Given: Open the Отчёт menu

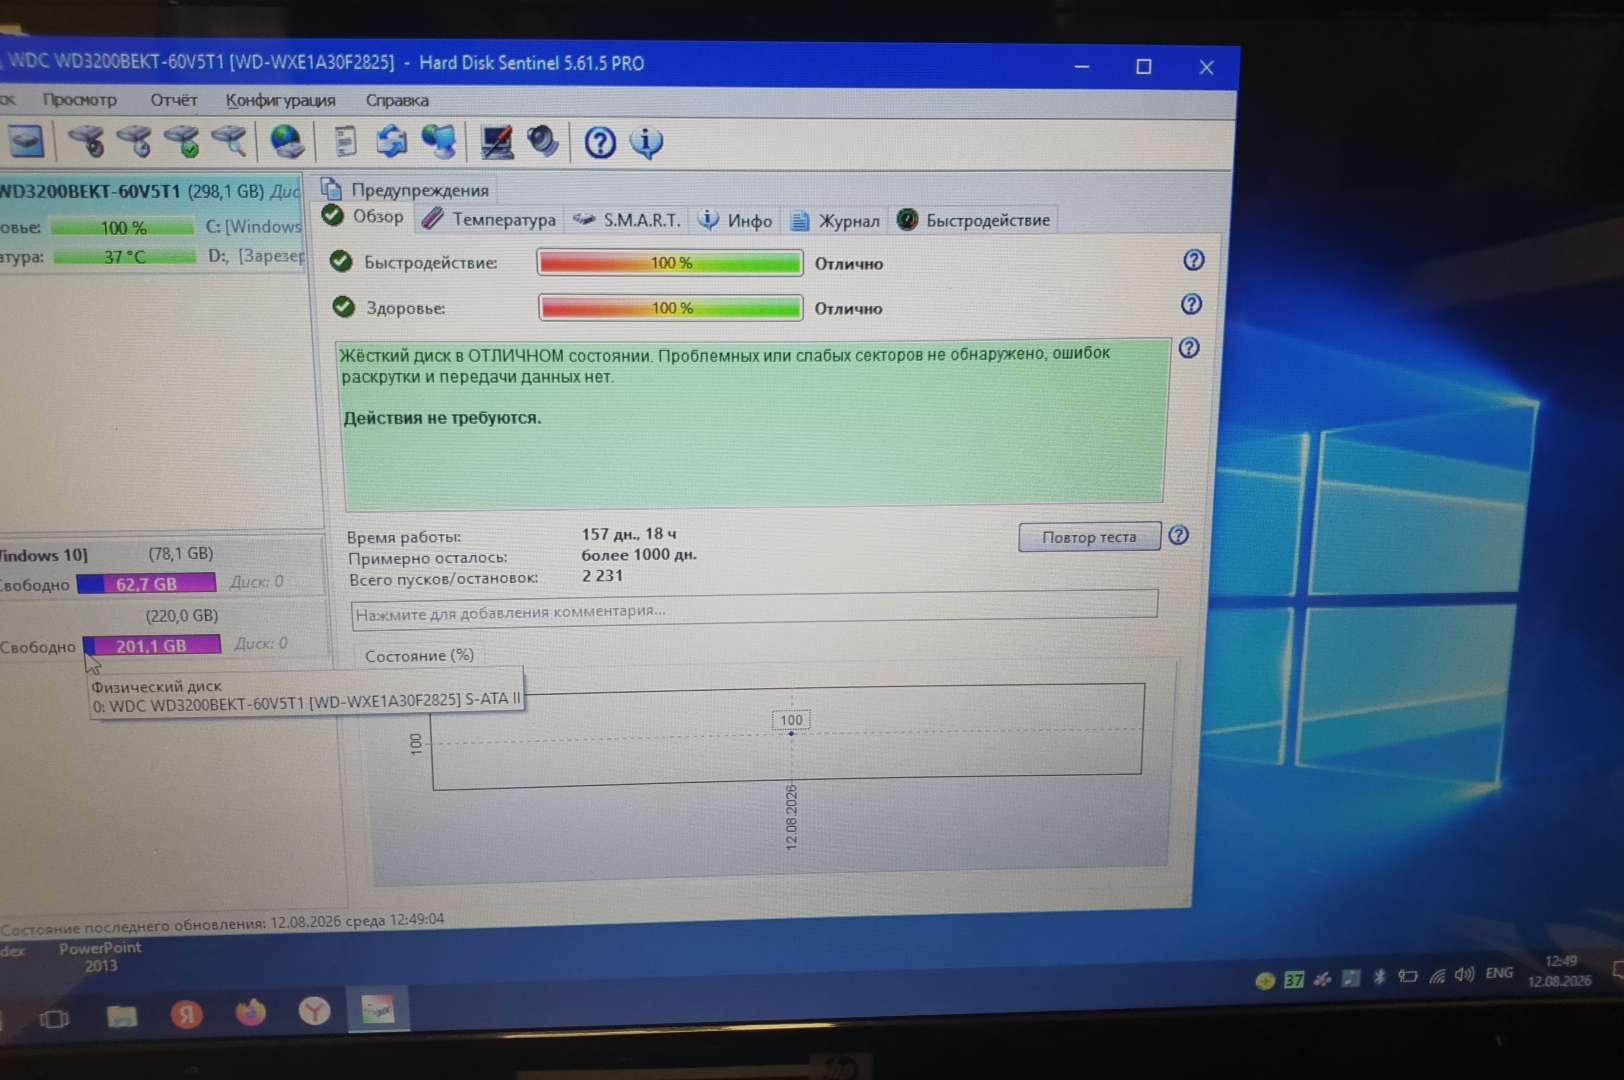Looking at the screenshot, I should click(174, 100).
